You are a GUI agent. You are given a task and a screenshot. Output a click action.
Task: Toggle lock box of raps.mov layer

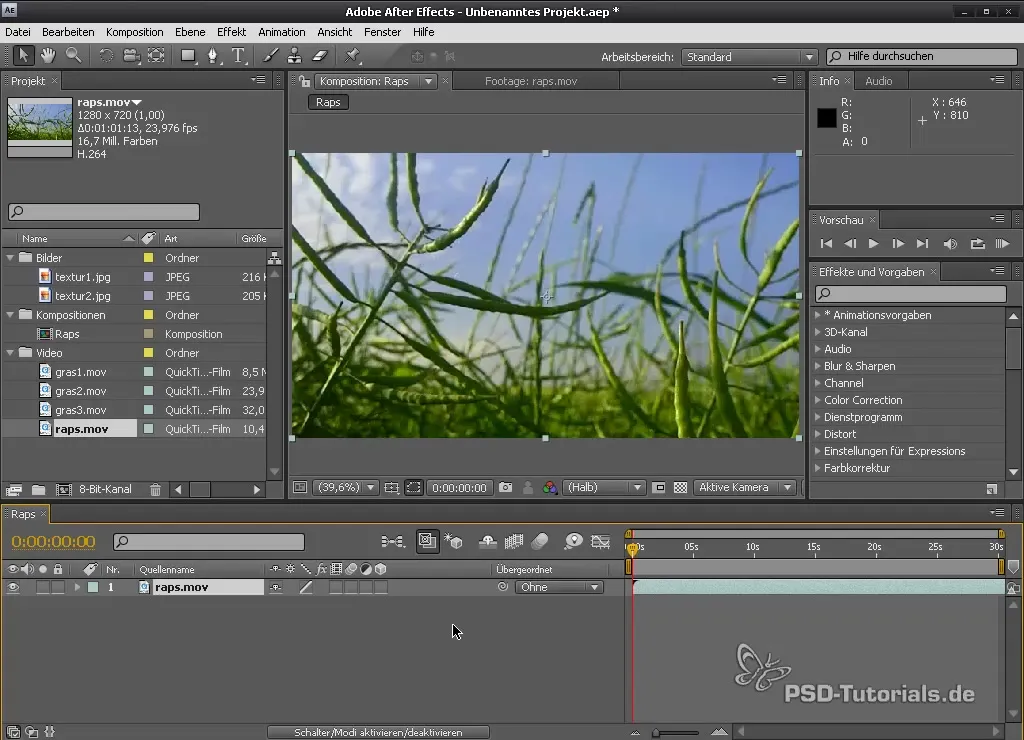pyautogui.click(x=58, y=587)
